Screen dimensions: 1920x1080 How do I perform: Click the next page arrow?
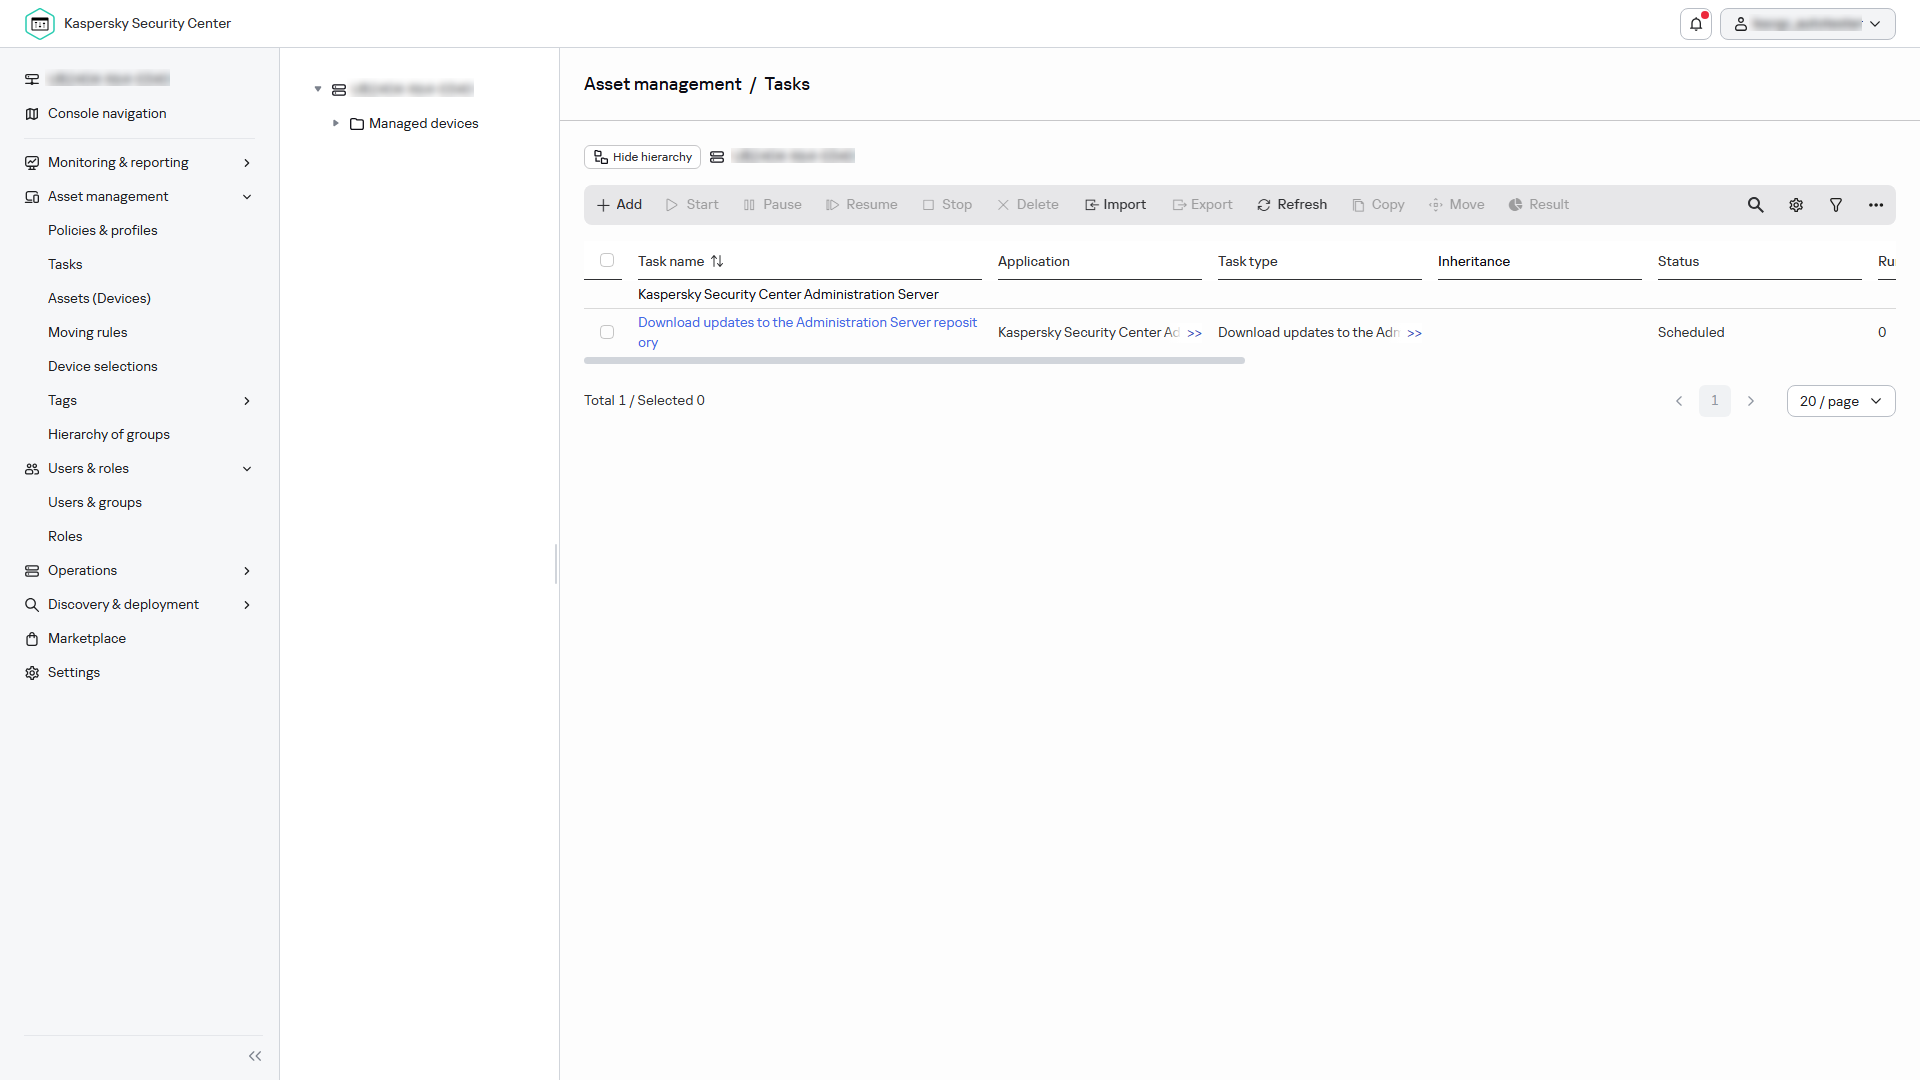1751,401
